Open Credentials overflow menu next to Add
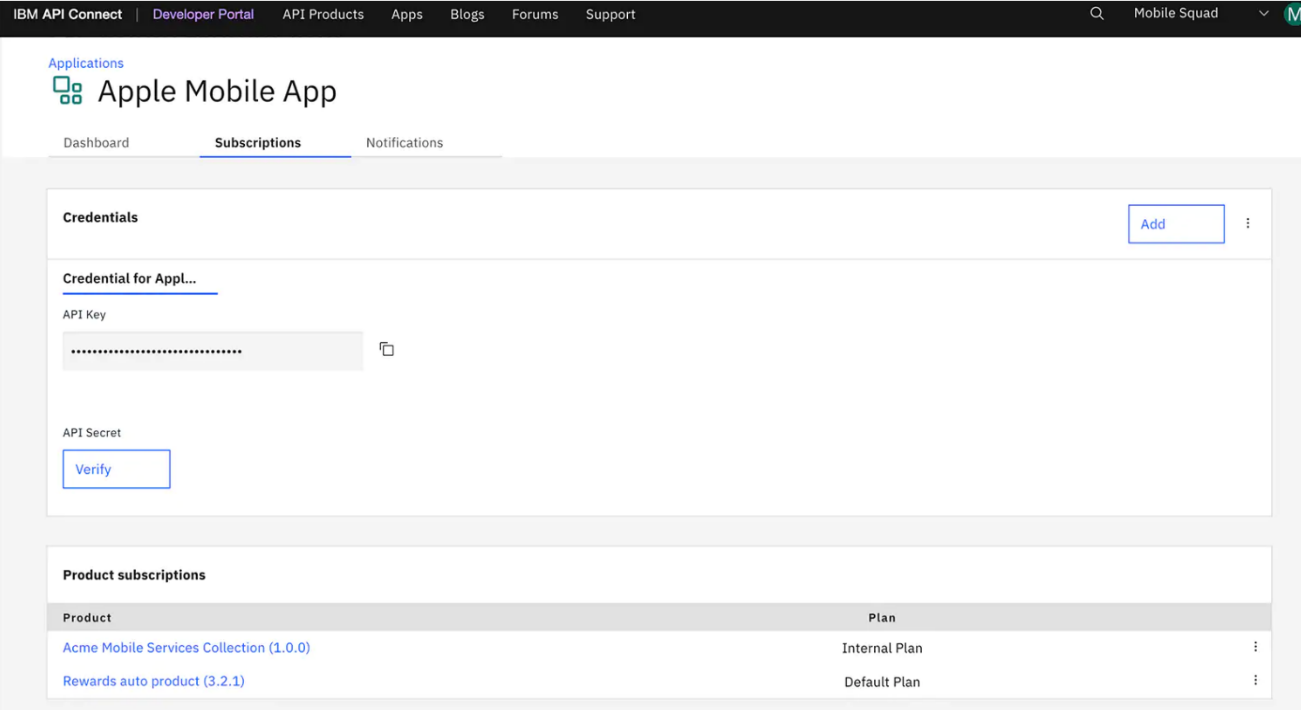This screenshot has height=710, width=1301. click(x=1248, y=224)
